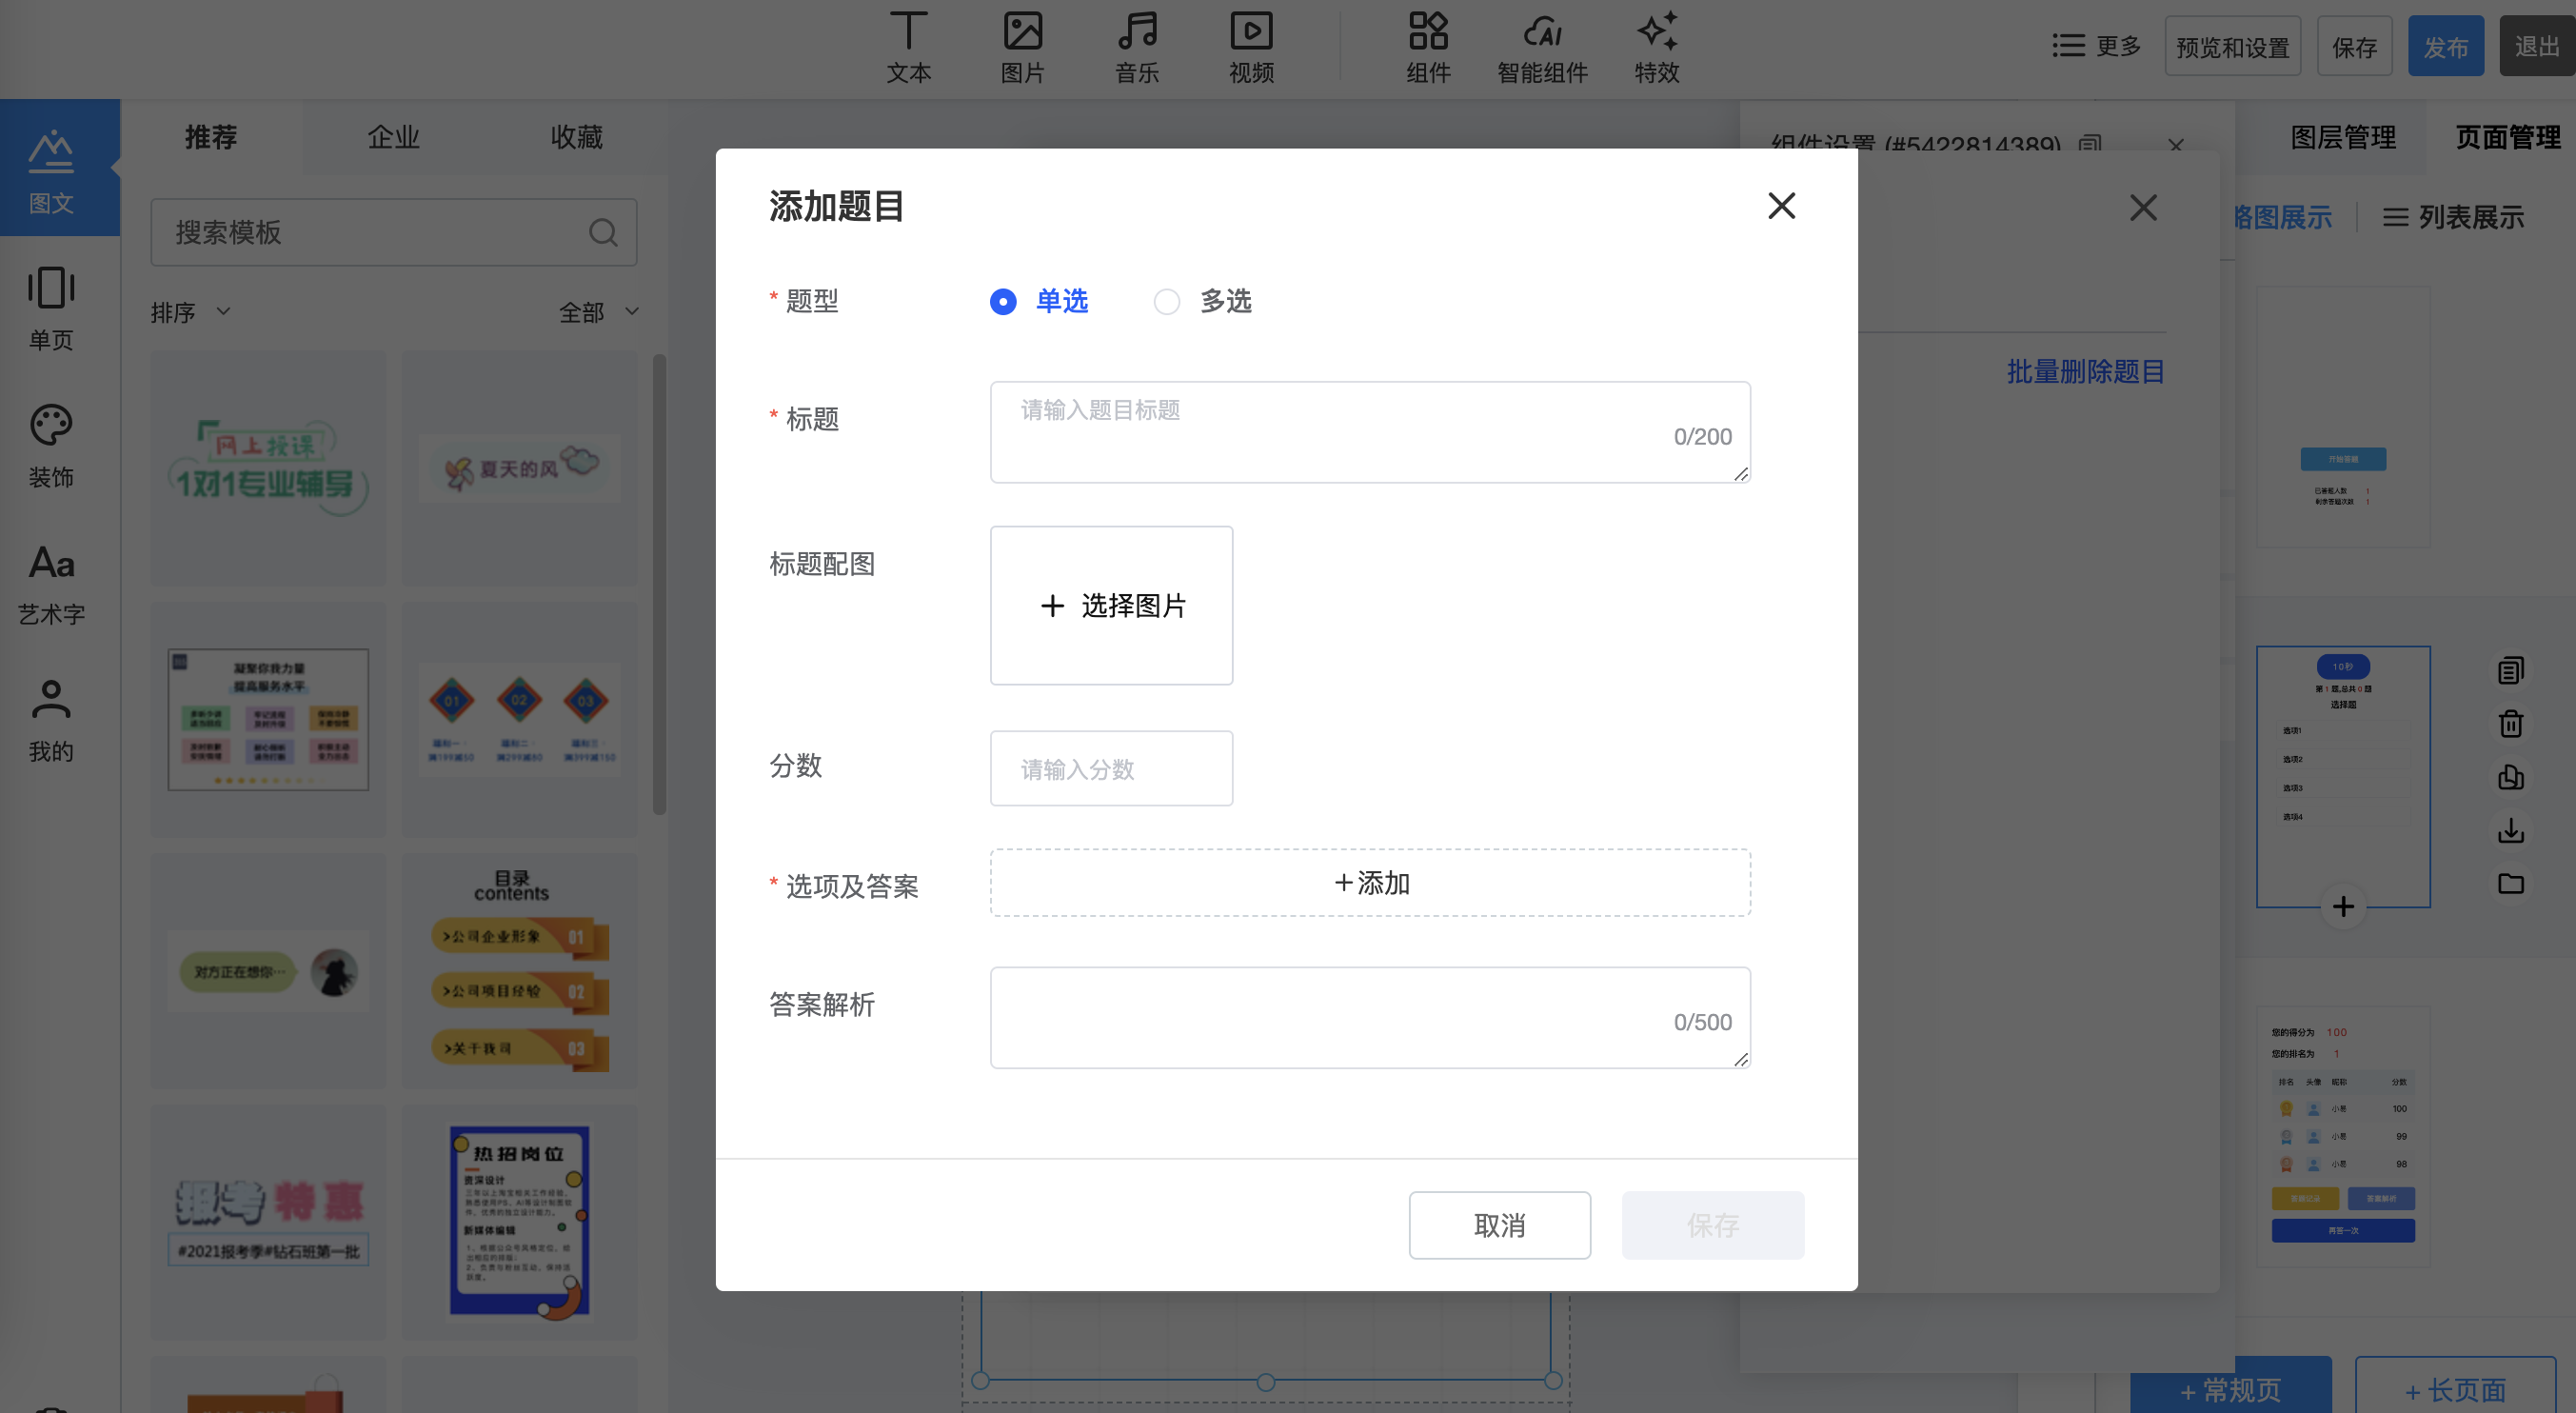Click the plus under selected page thumbnail
This screenshot has height=1413, width=2576.
2343,907
